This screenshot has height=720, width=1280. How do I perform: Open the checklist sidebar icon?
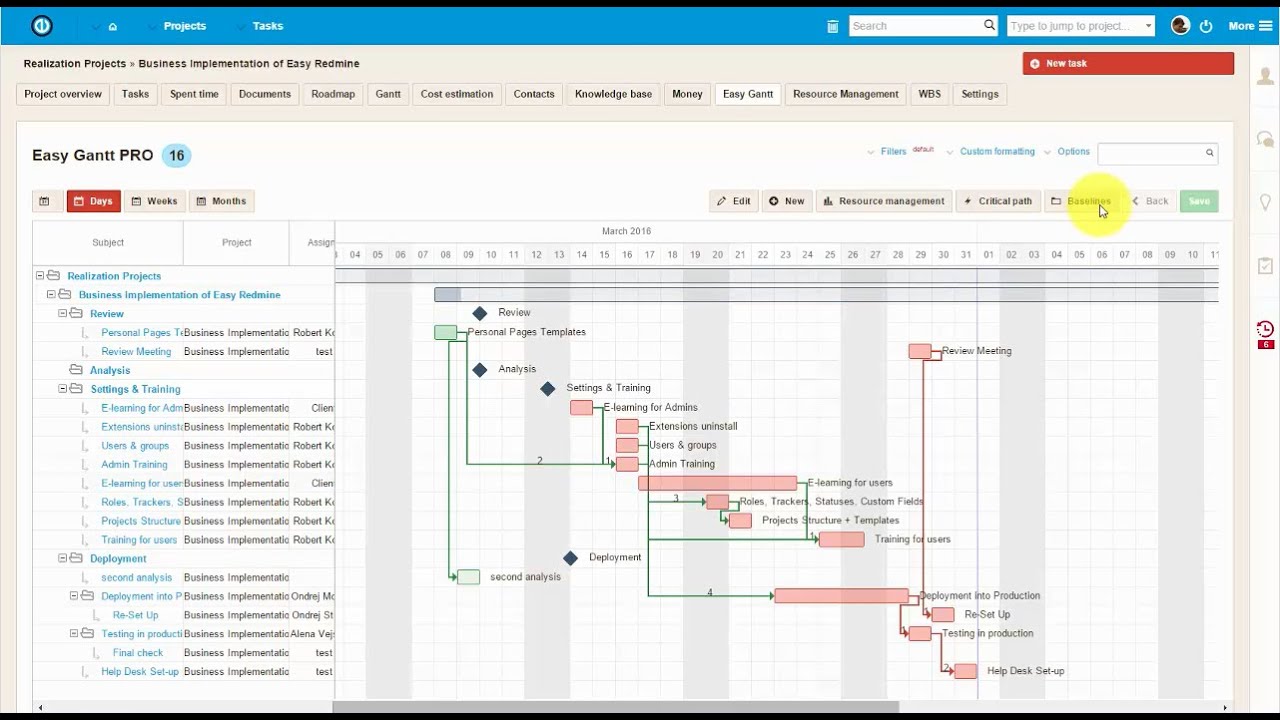point(1266,266)
